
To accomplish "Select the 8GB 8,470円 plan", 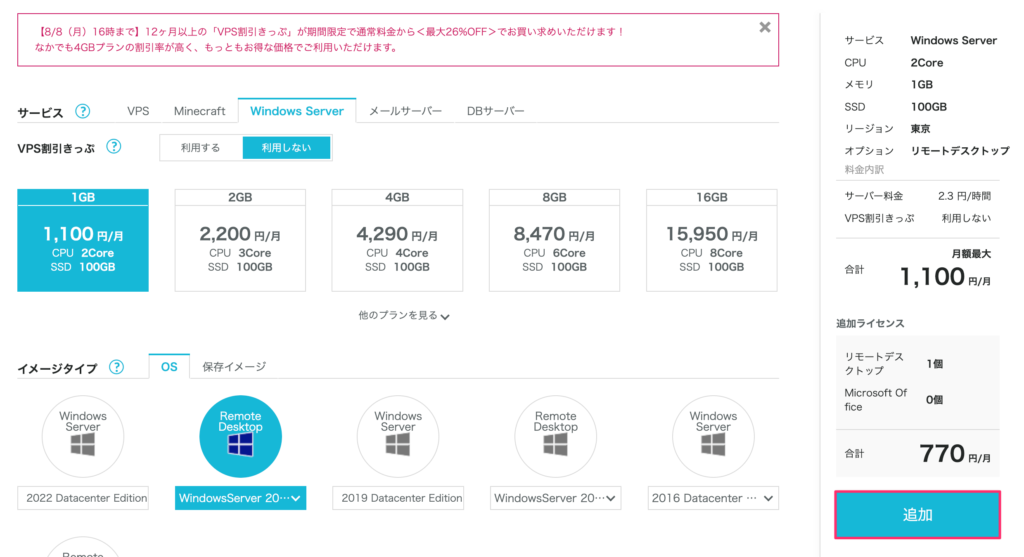I will (x=554, y=240).
